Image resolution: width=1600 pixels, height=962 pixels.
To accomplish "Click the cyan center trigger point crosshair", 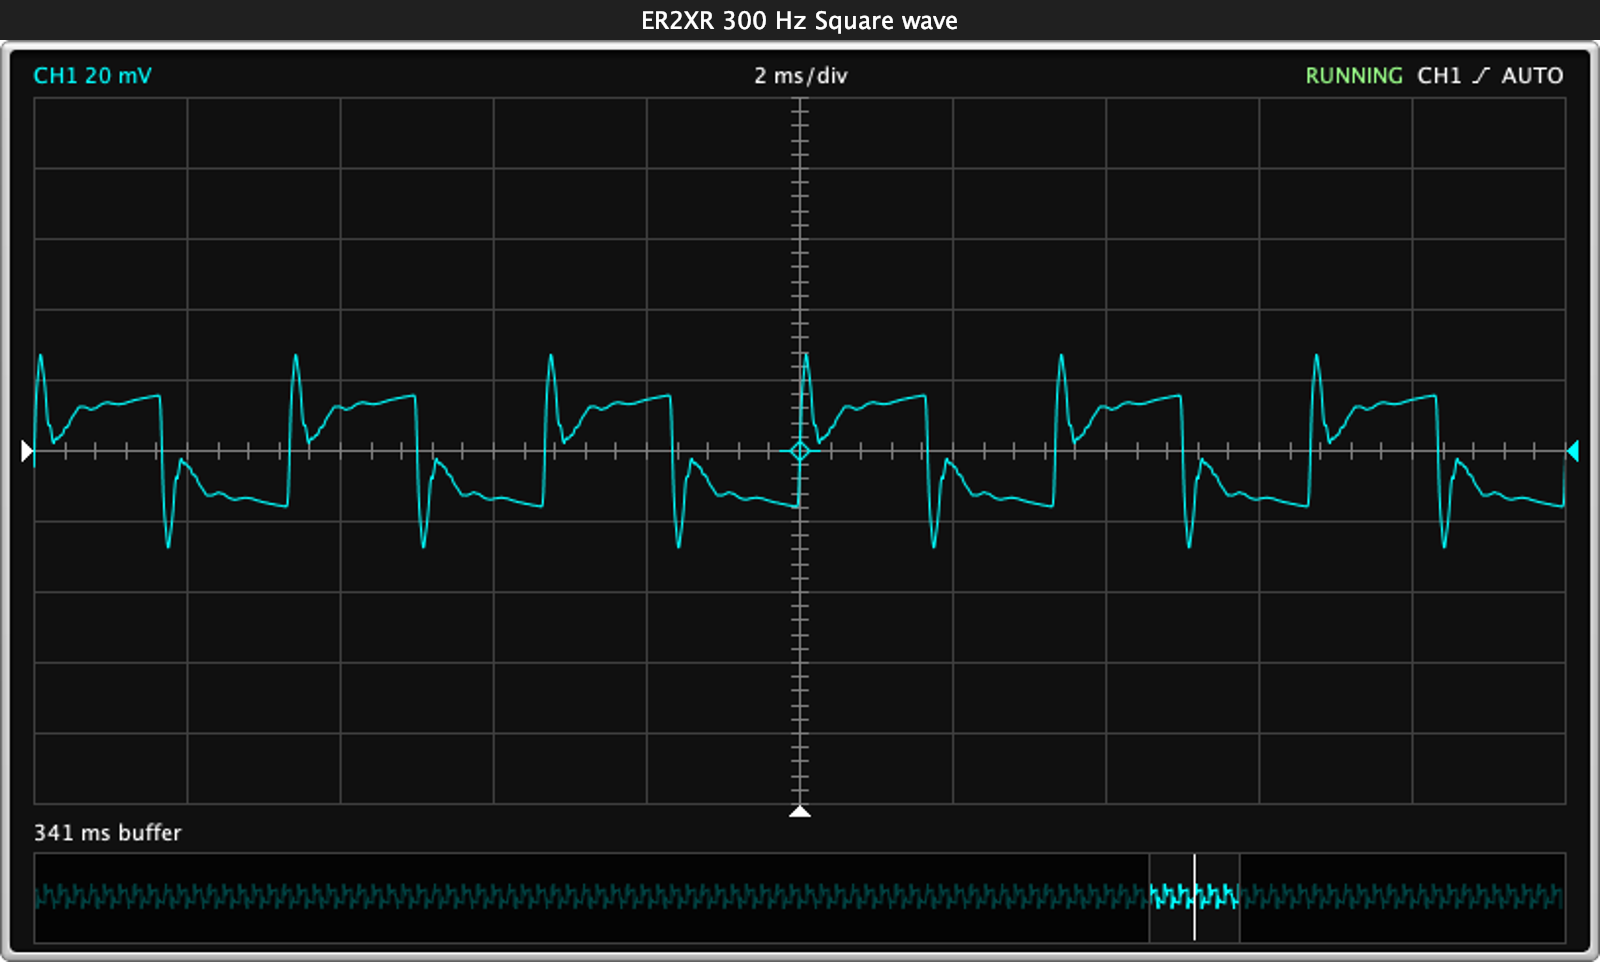I will point(799,451).
